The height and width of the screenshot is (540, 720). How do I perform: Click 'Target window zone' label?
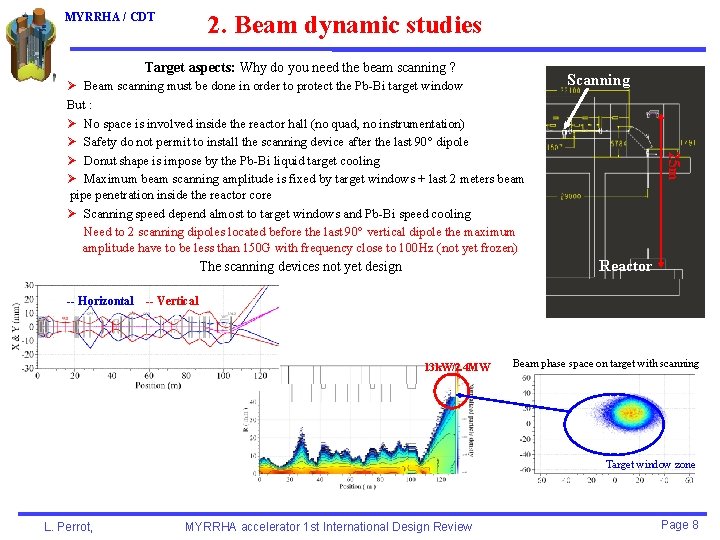point(650,464)
